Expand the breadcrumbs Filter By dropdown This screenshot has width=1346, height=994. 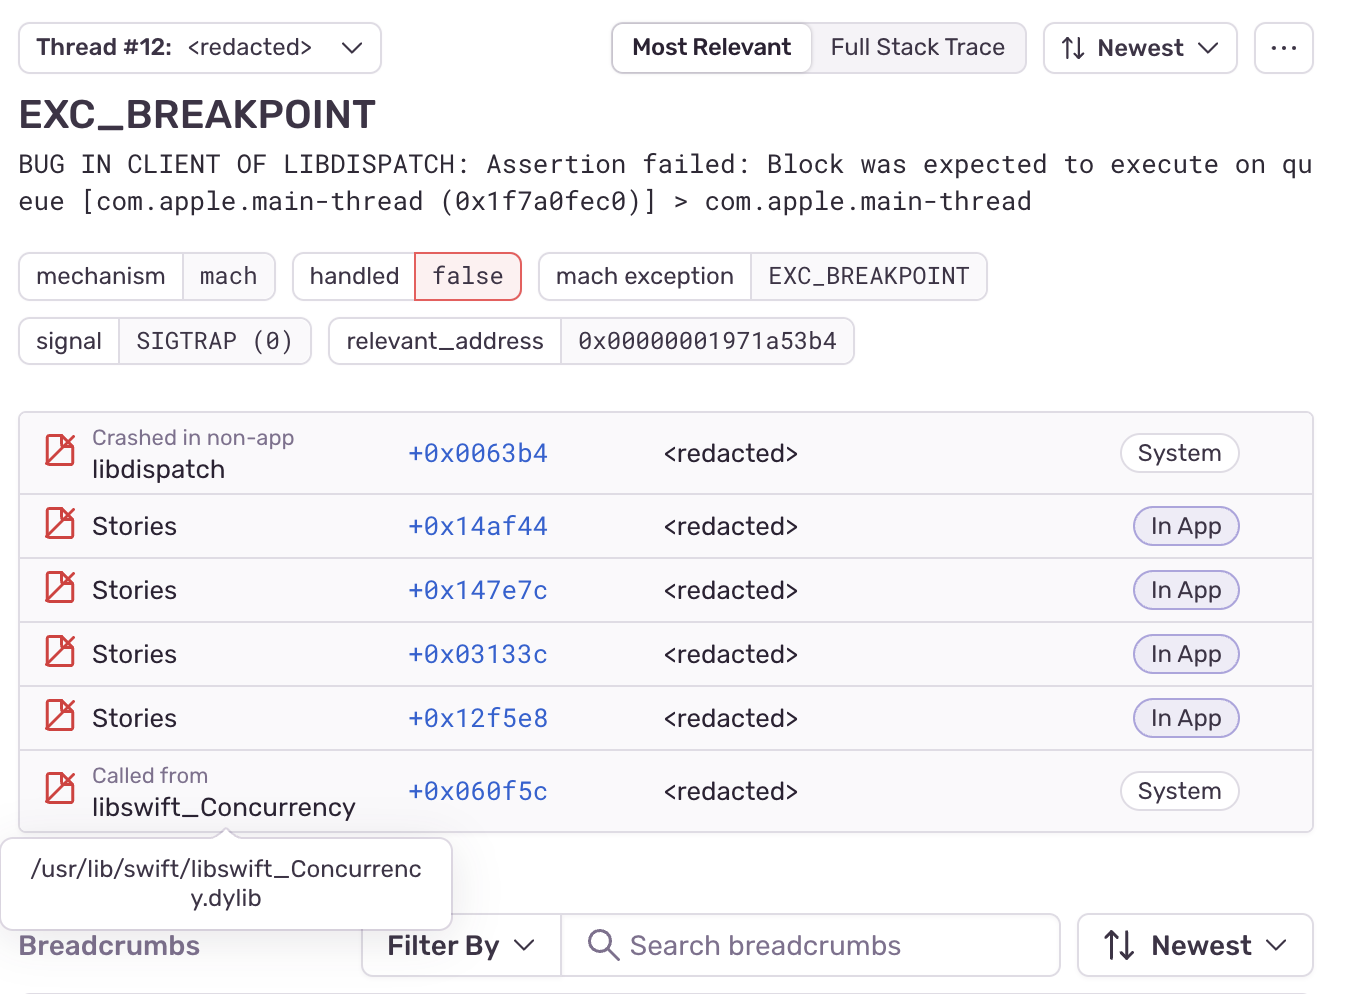coord(461,945)
